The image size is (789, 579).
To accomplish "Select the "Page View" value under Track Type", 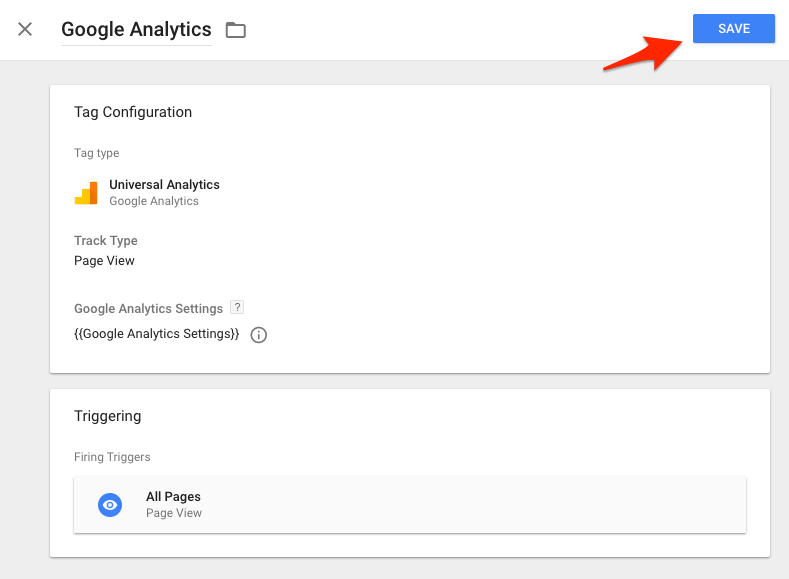I will (104, 261).
